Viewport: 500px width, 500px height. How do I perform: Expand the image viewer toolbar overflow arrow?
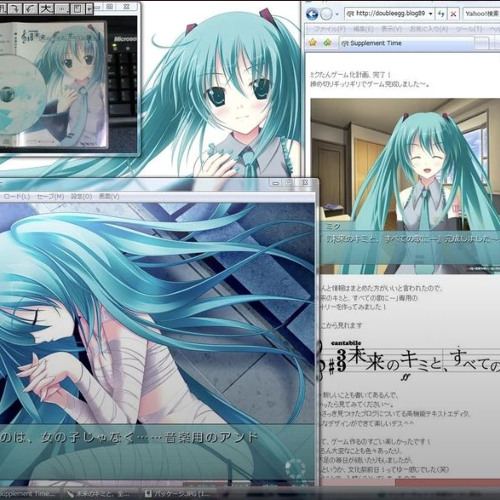point(89,8)
